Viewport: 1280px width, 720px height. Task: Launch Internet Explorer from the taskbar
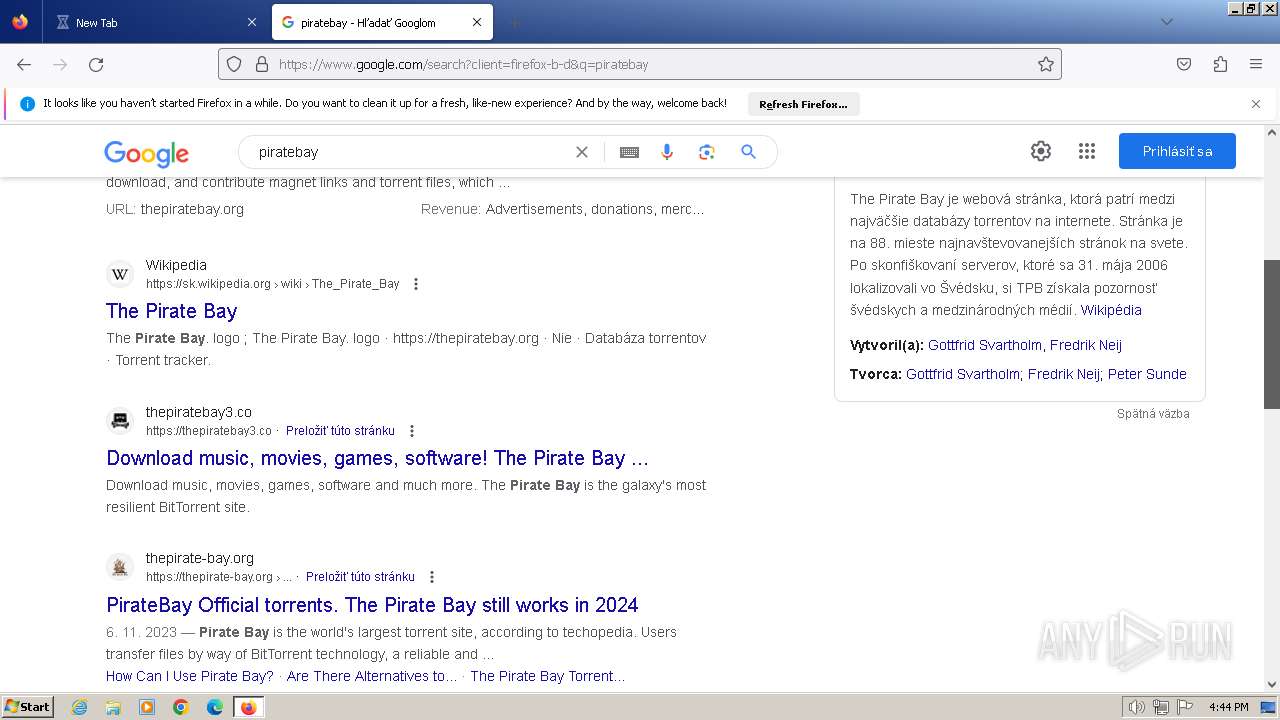tap(80, 707)
